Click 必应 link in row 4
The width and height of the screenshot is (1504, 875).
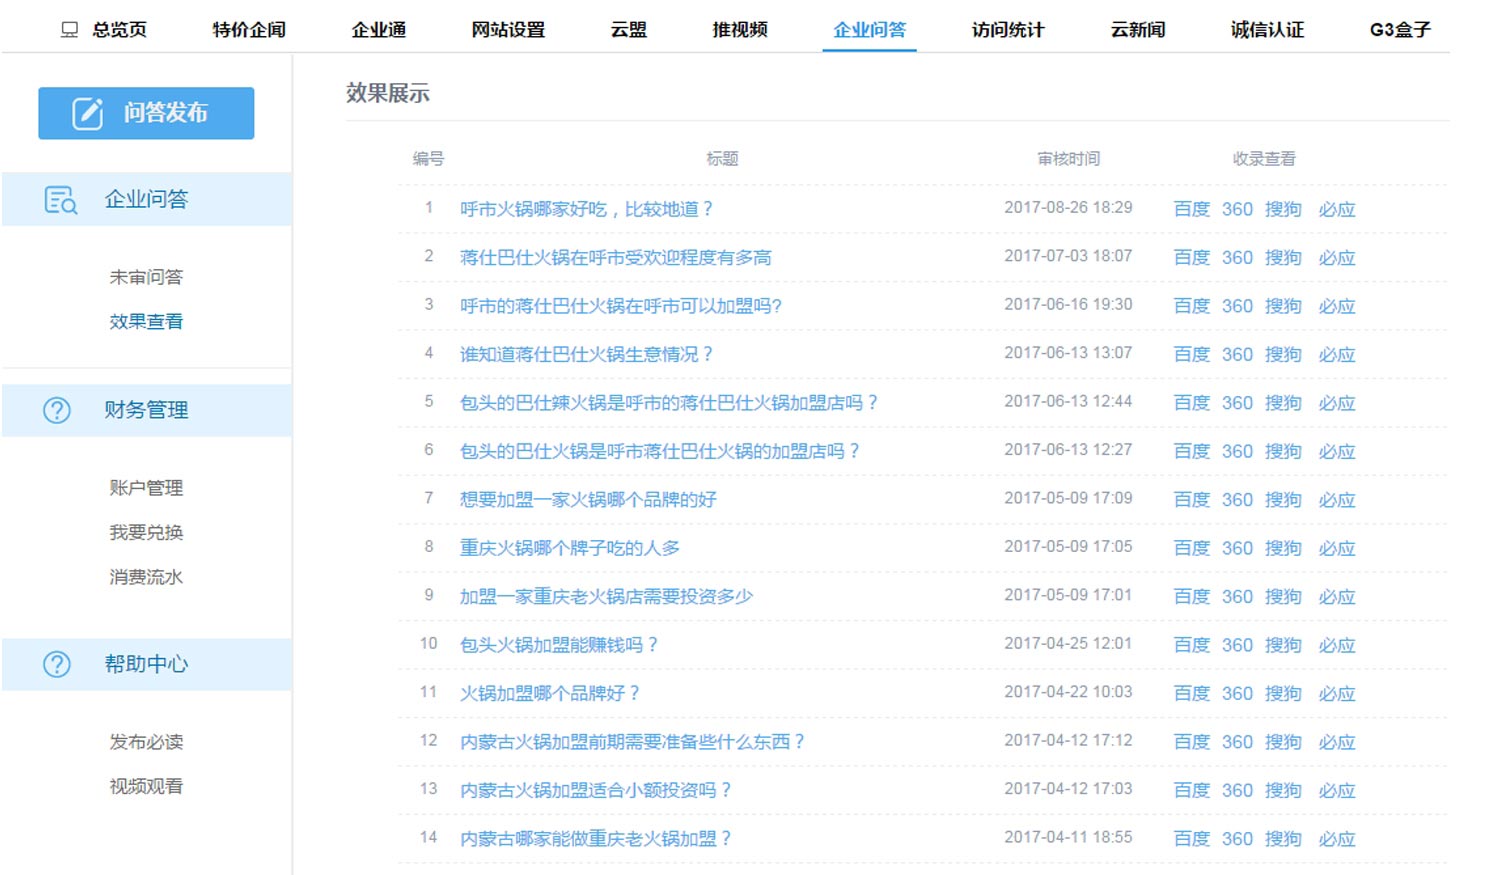[1337, 354]
